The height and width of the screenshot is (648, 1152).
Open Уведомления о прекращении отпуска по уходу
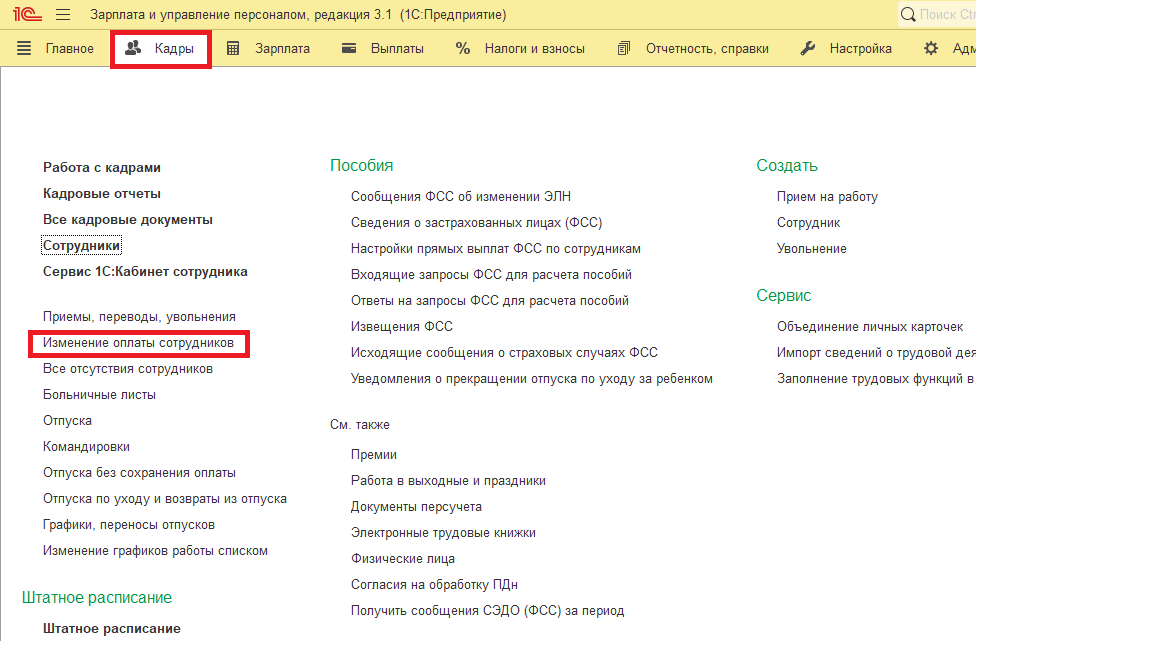(532, 378)
